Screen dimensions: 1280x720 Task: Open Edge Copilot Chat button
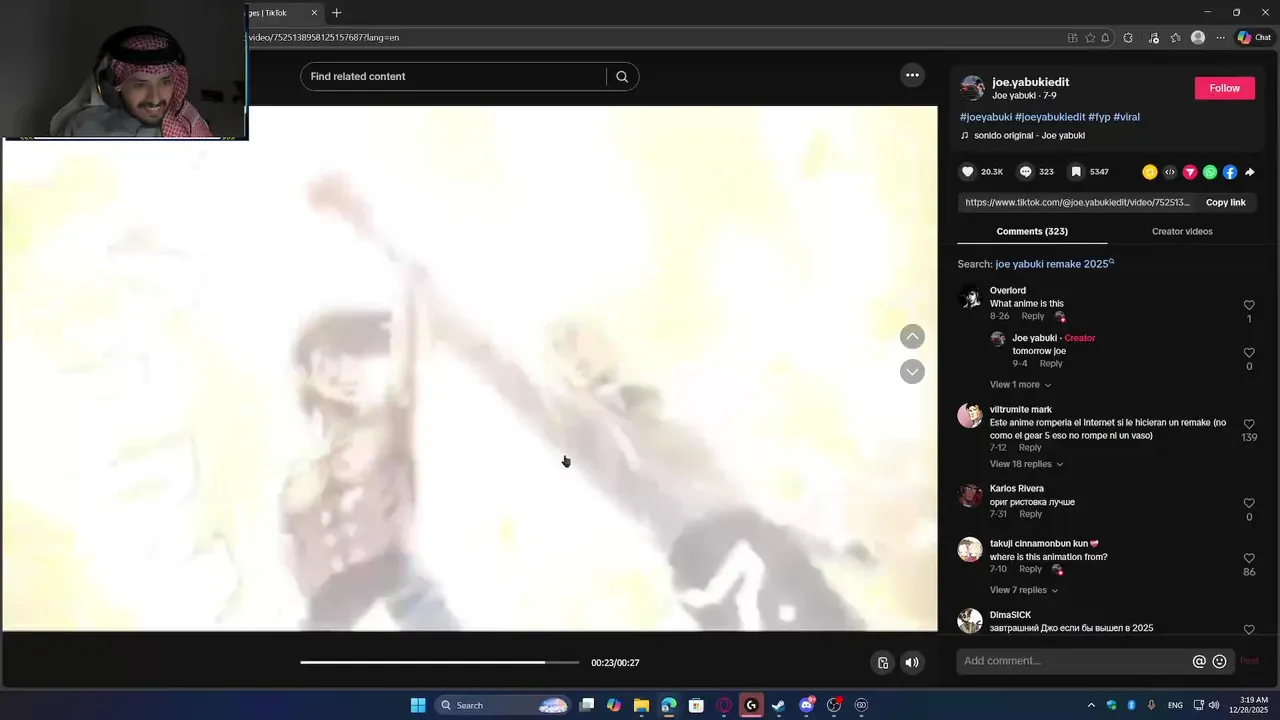(1254, 38)
